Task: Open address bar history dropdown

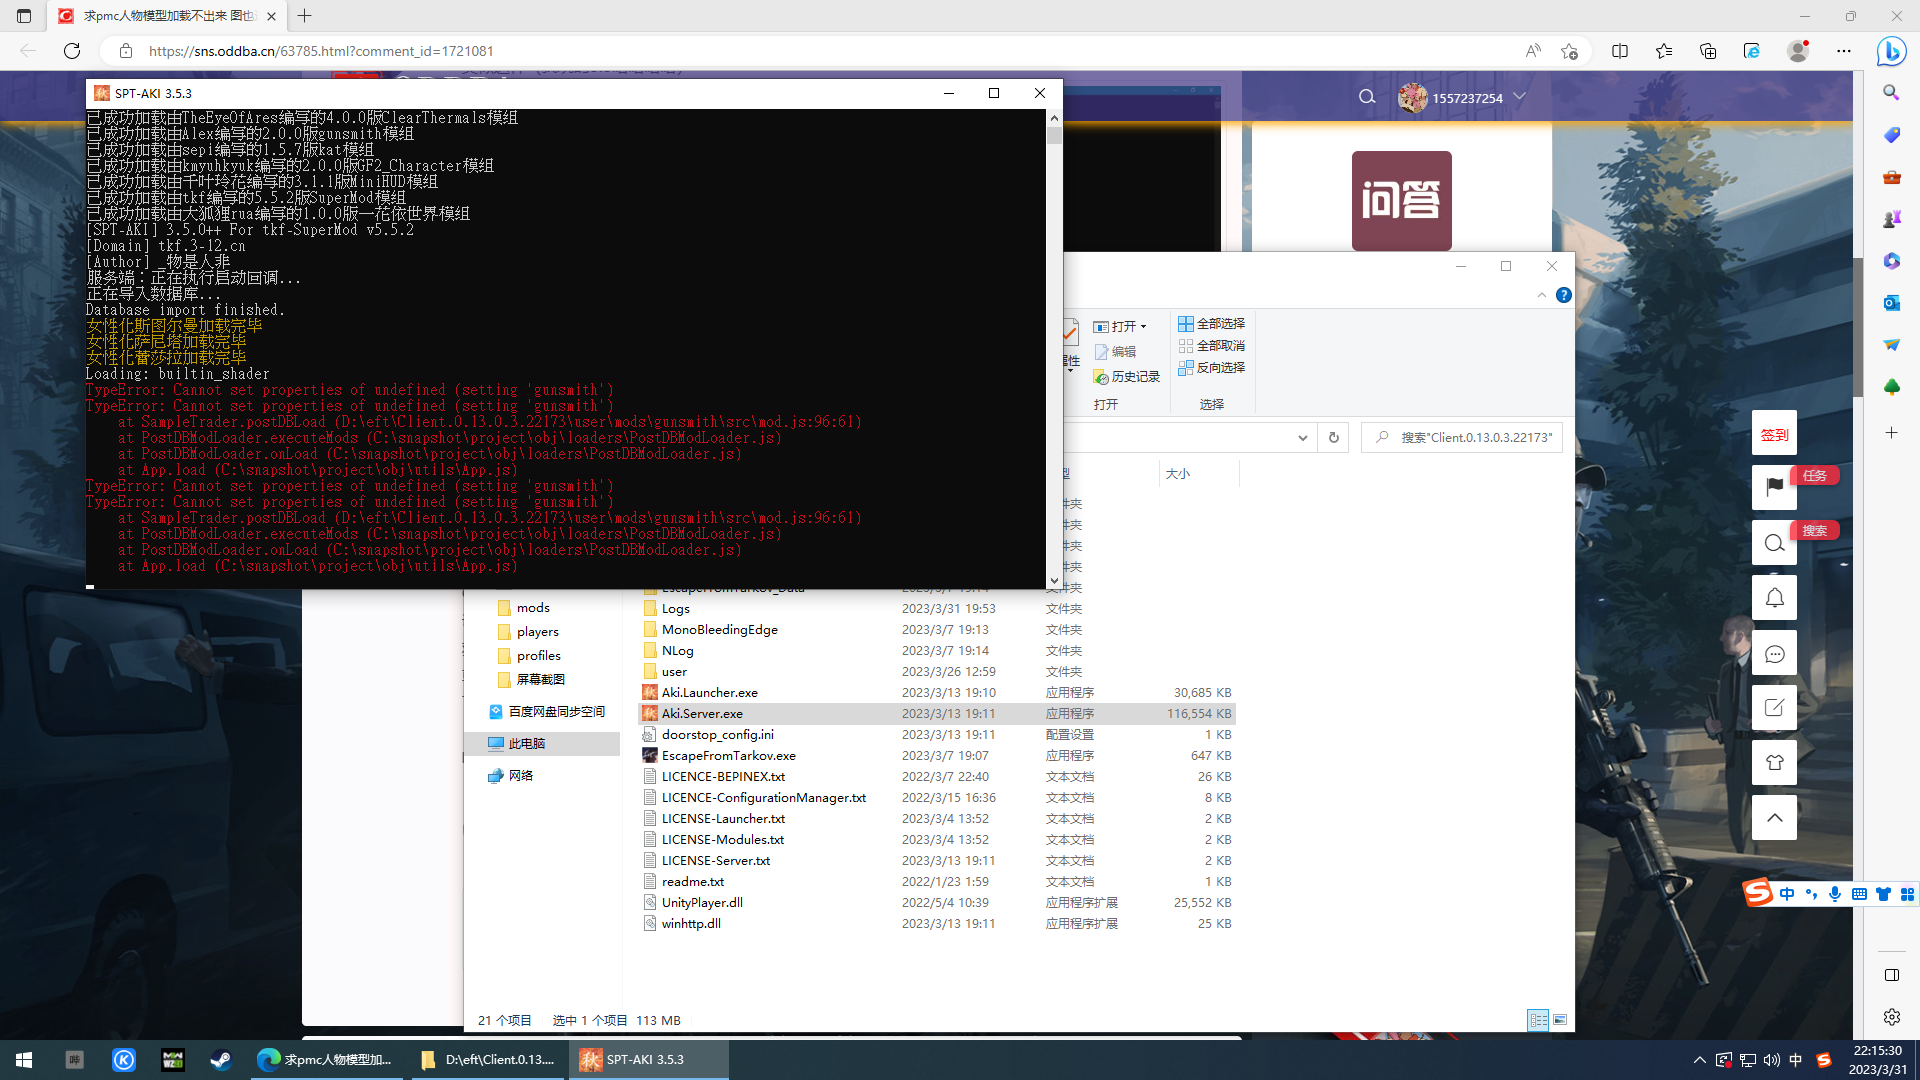Action: (1302, 438)
